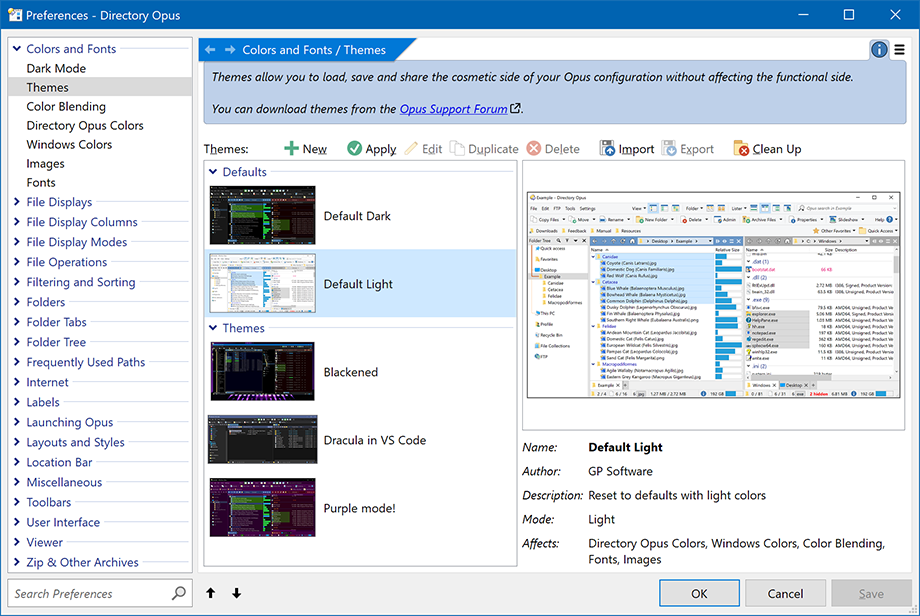Open the Directory Opus Colors page

(85, 126)
